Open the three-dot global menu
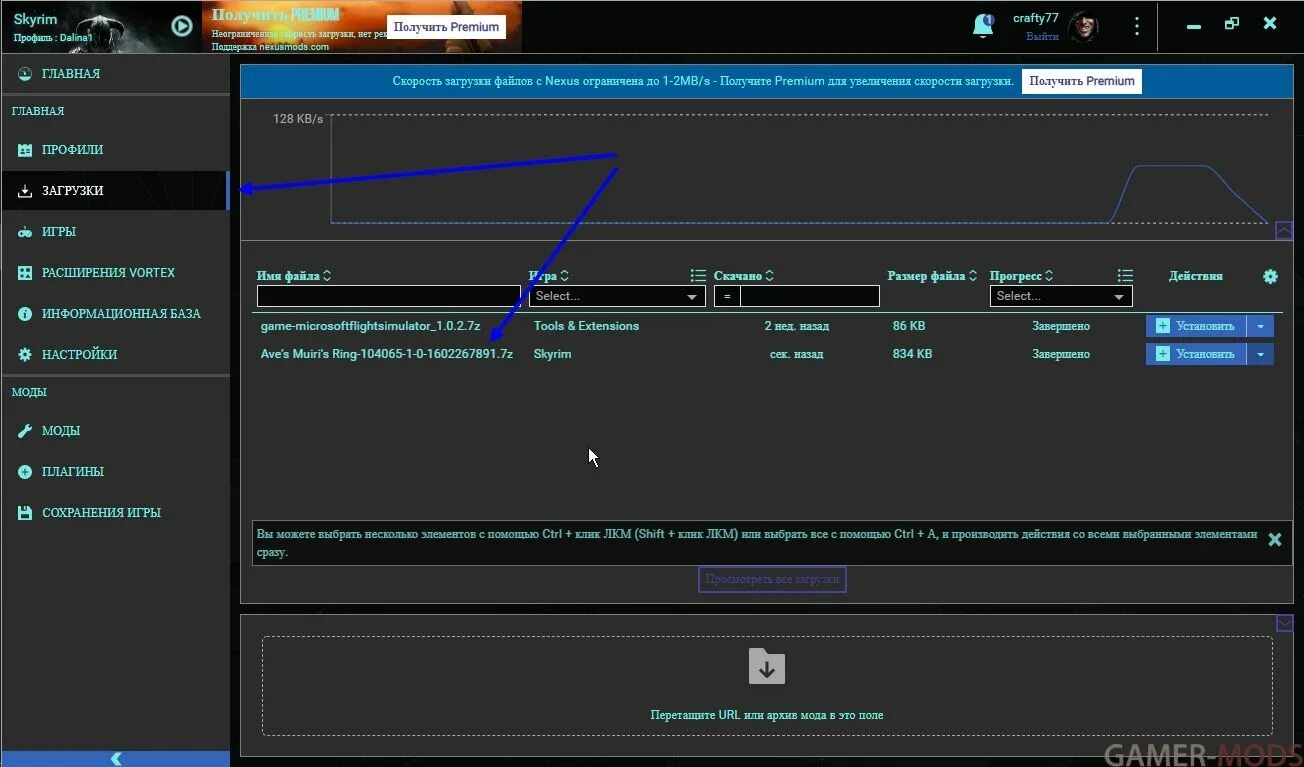Viewport: 1304px width, 767px height. (x=1137, y=26)
